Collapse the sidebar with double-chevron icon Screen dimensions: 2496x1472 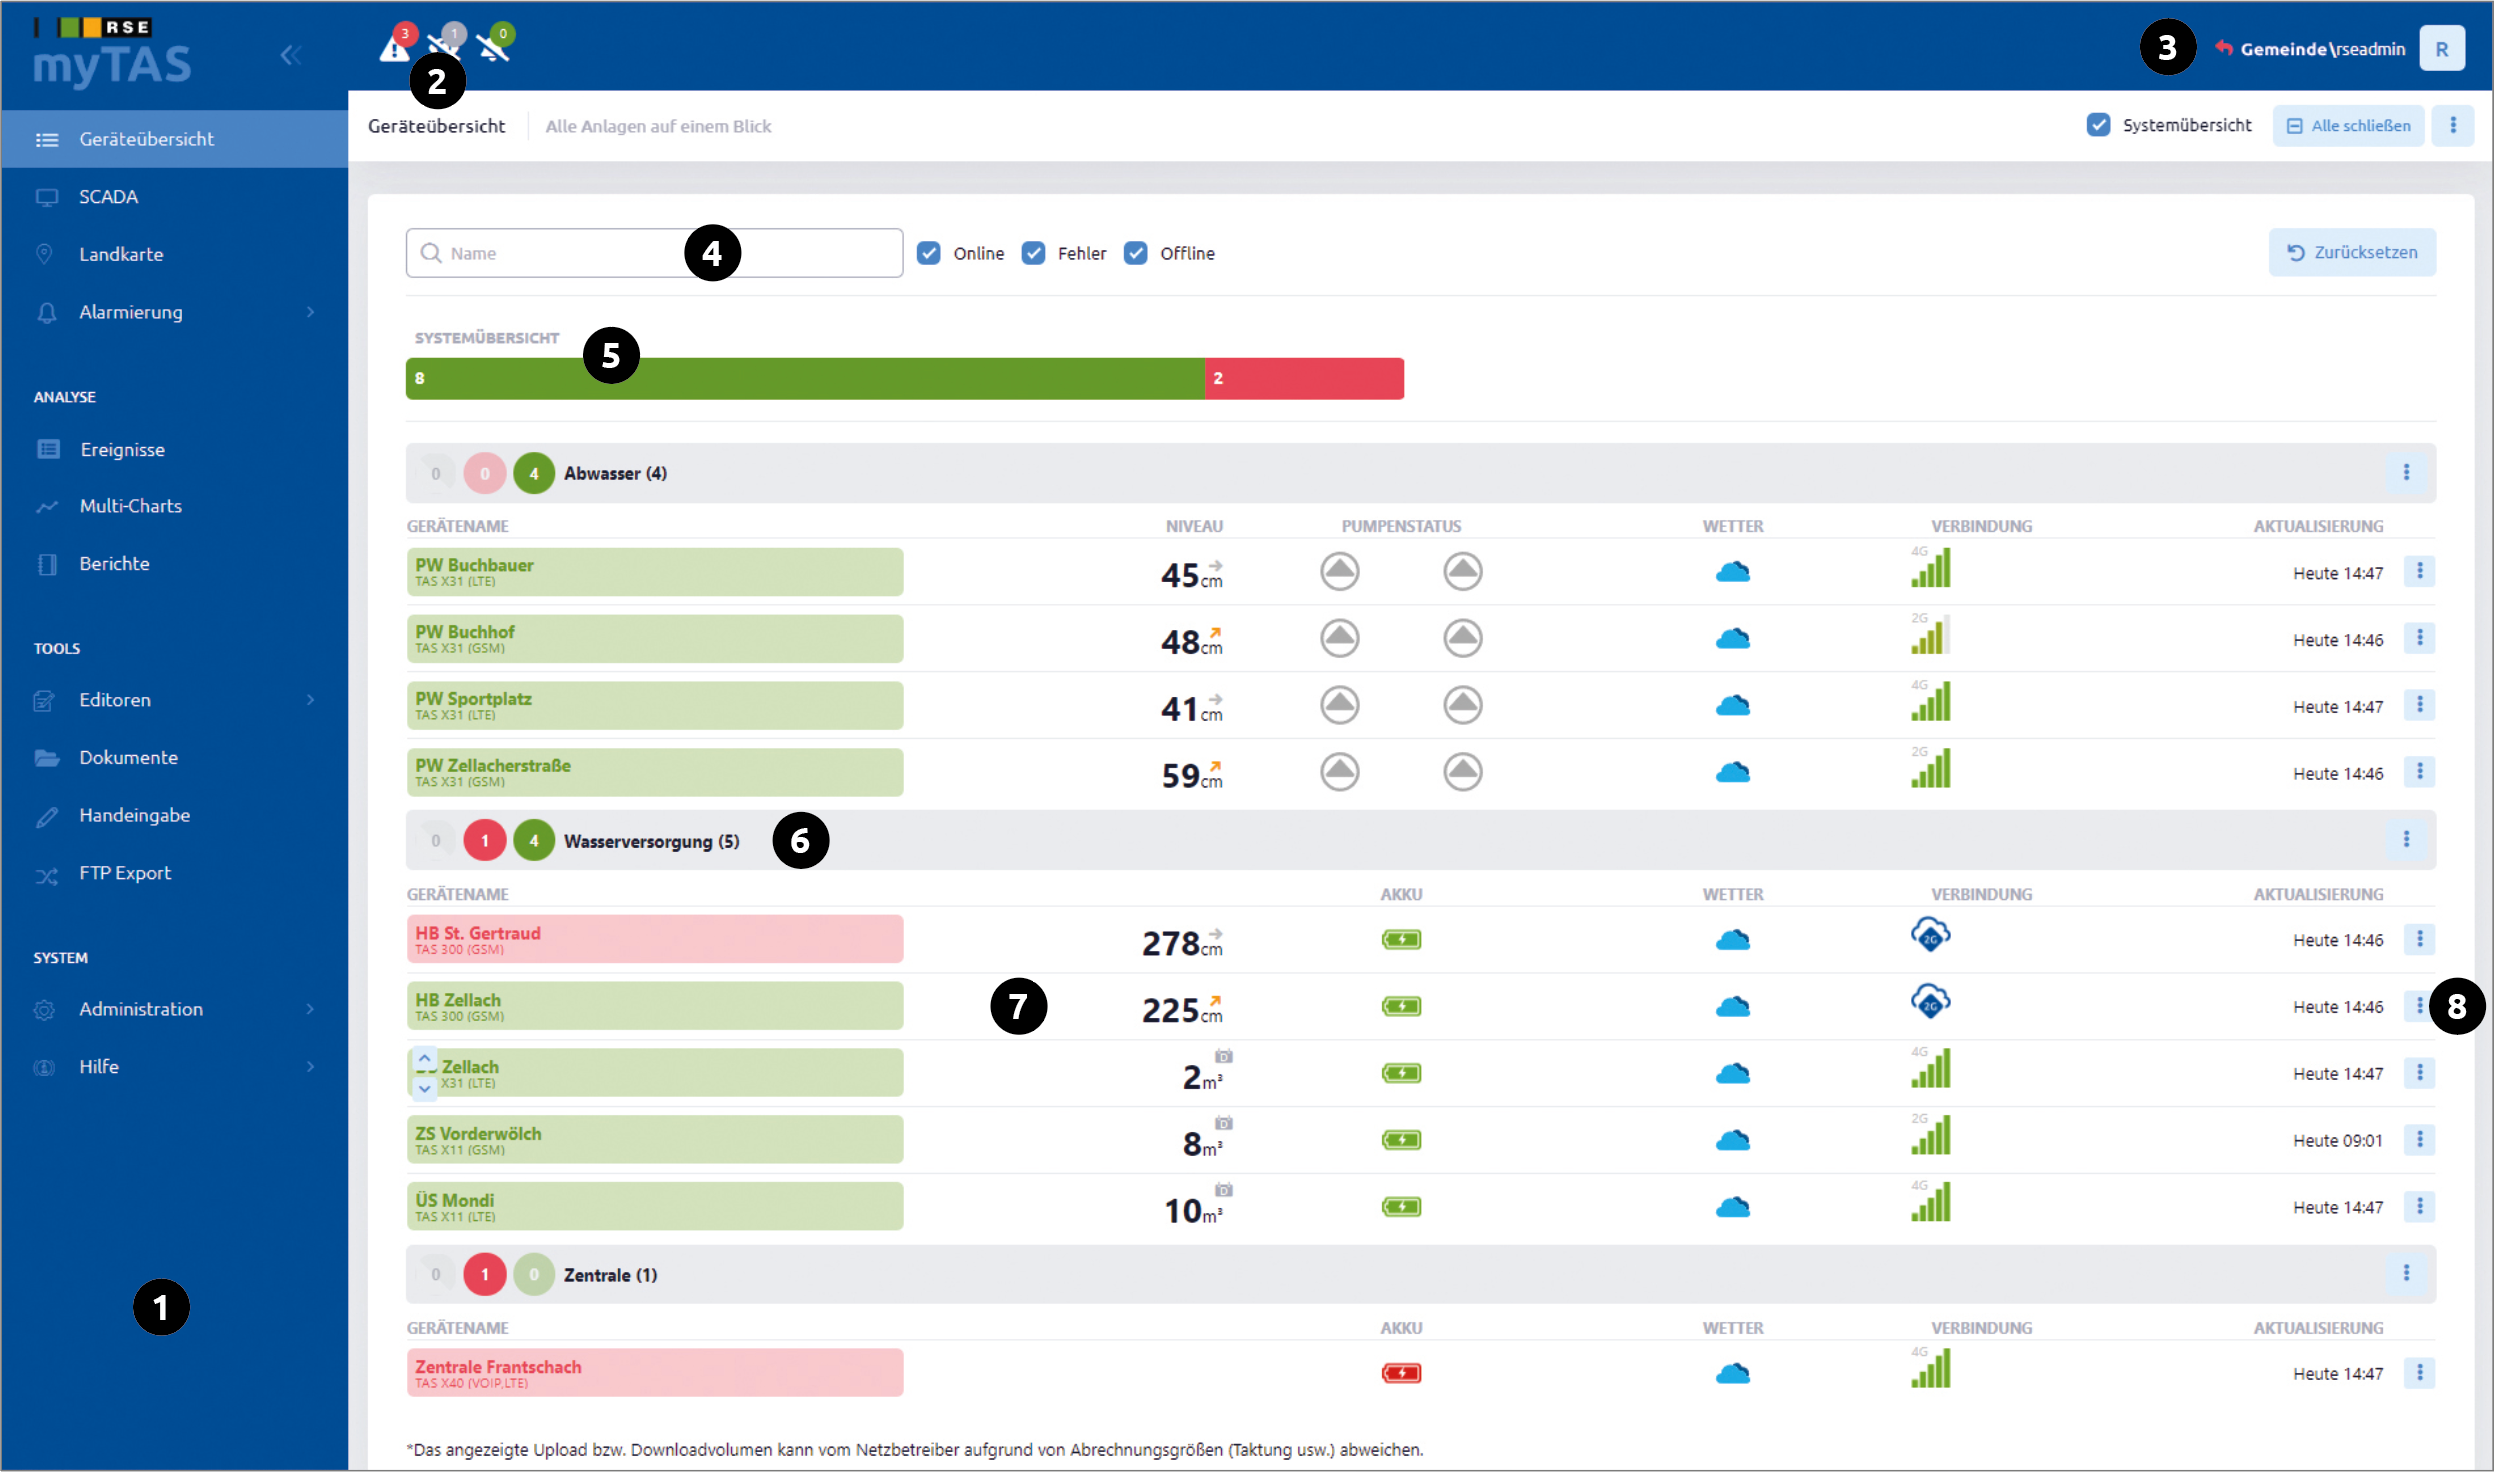pyautogui.click(x=291, y=55)
